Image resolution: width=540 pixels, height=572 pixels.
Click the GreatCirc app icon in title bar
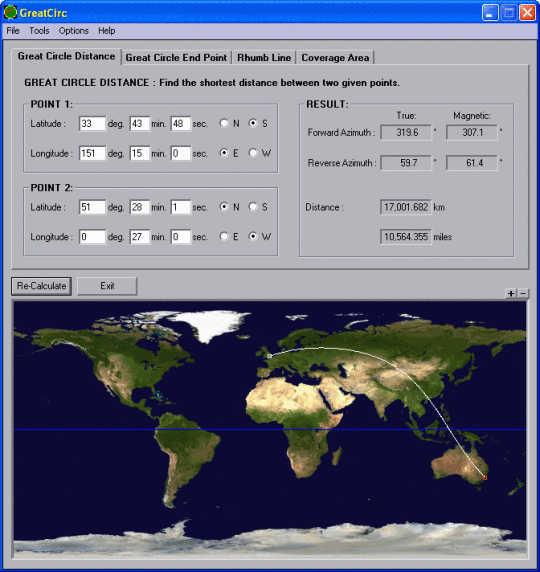point(10,12)
